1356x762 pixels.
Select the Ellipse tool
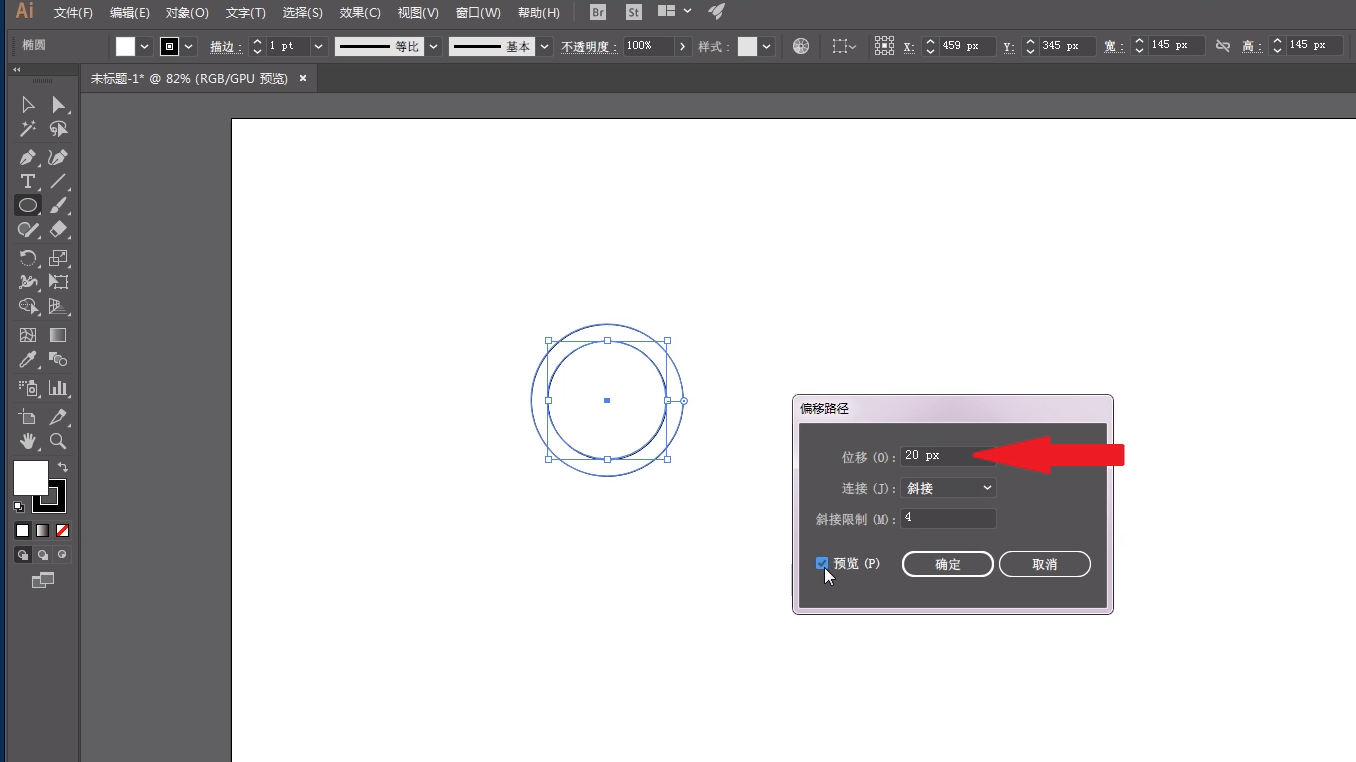(28, 205)
